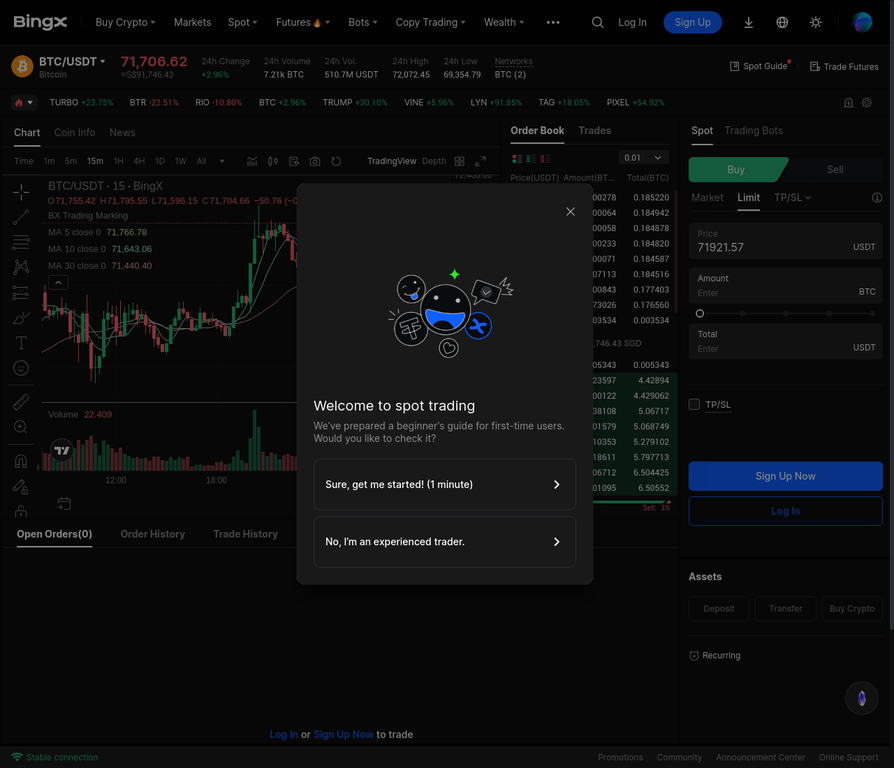Click Sure, get me started option
Screen dimensions: 894x768
[444, 485]
